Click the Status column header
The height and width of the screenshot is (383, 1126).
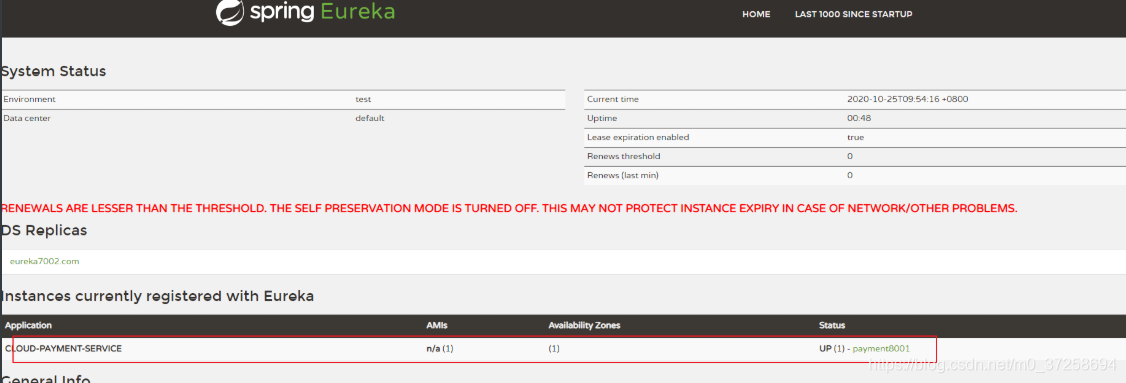pos(832,326)
